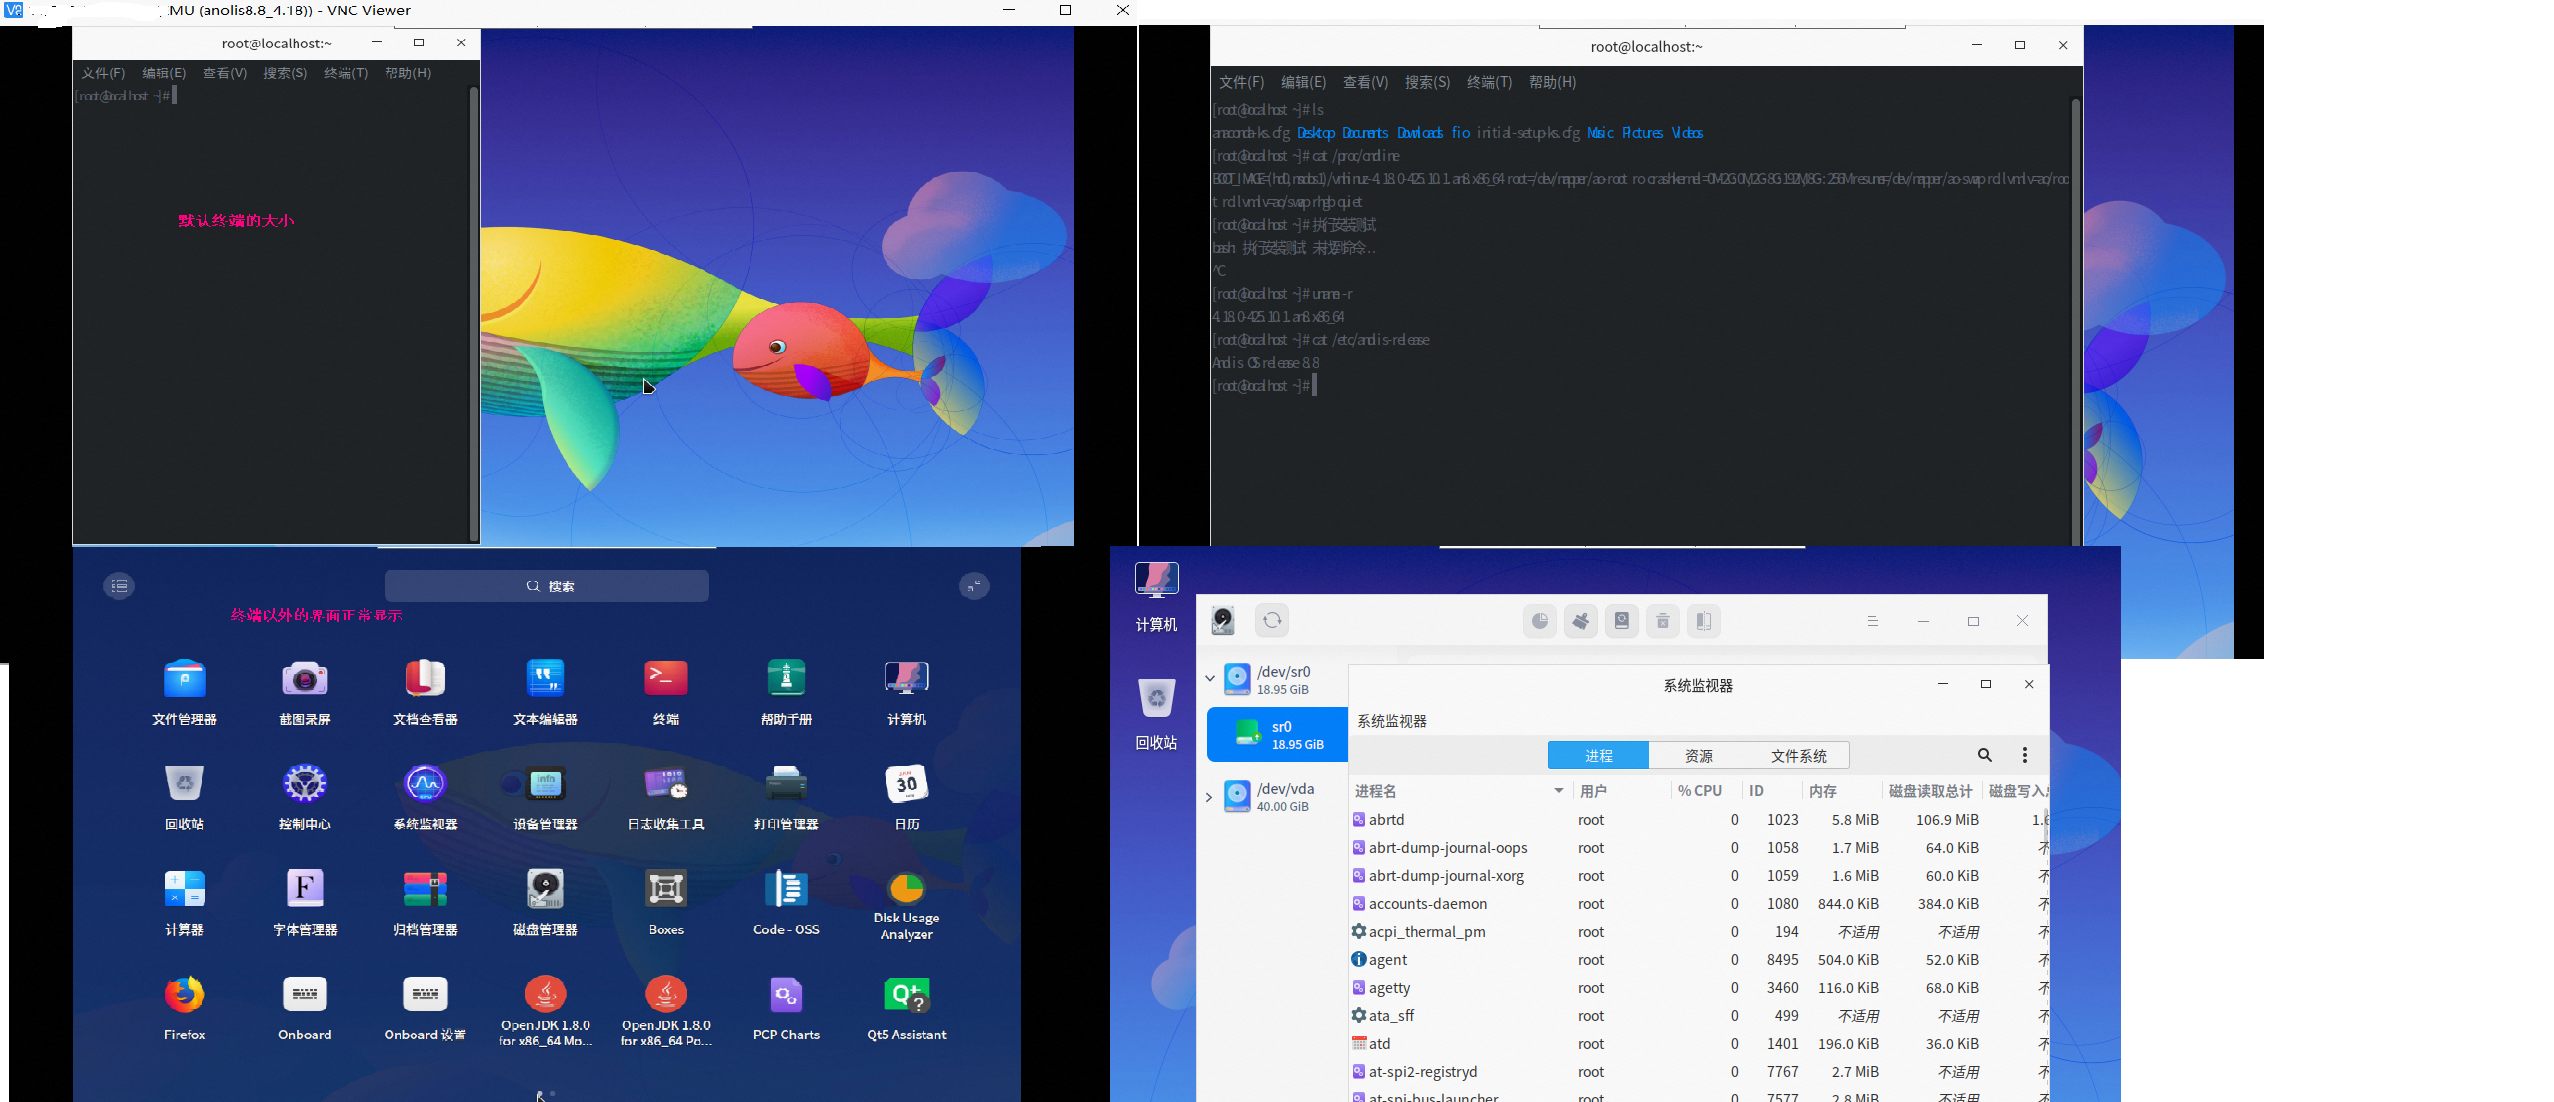
Task: Click the broom clean icon in the disk manager toolbar
Action: [1581, 621]
